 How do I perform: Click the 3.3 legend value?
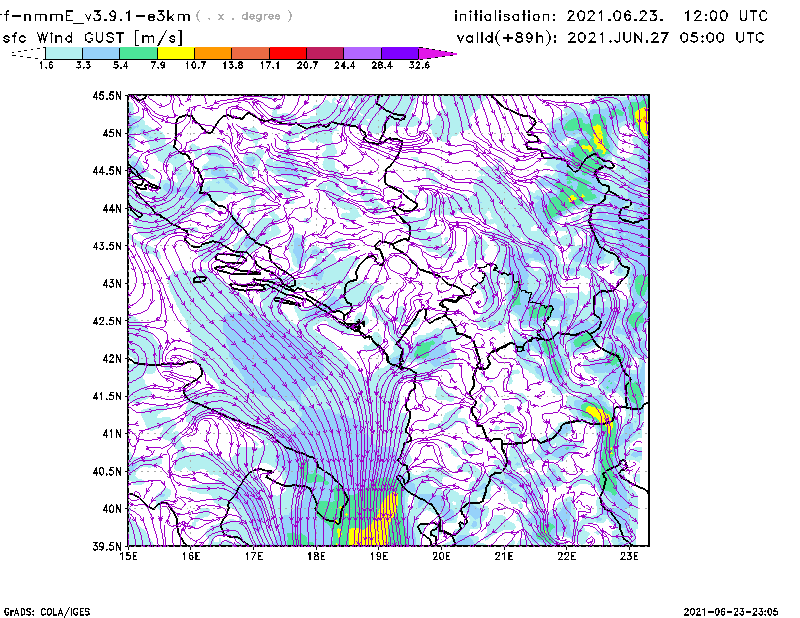pyautogui.click(x=83, y=65)
